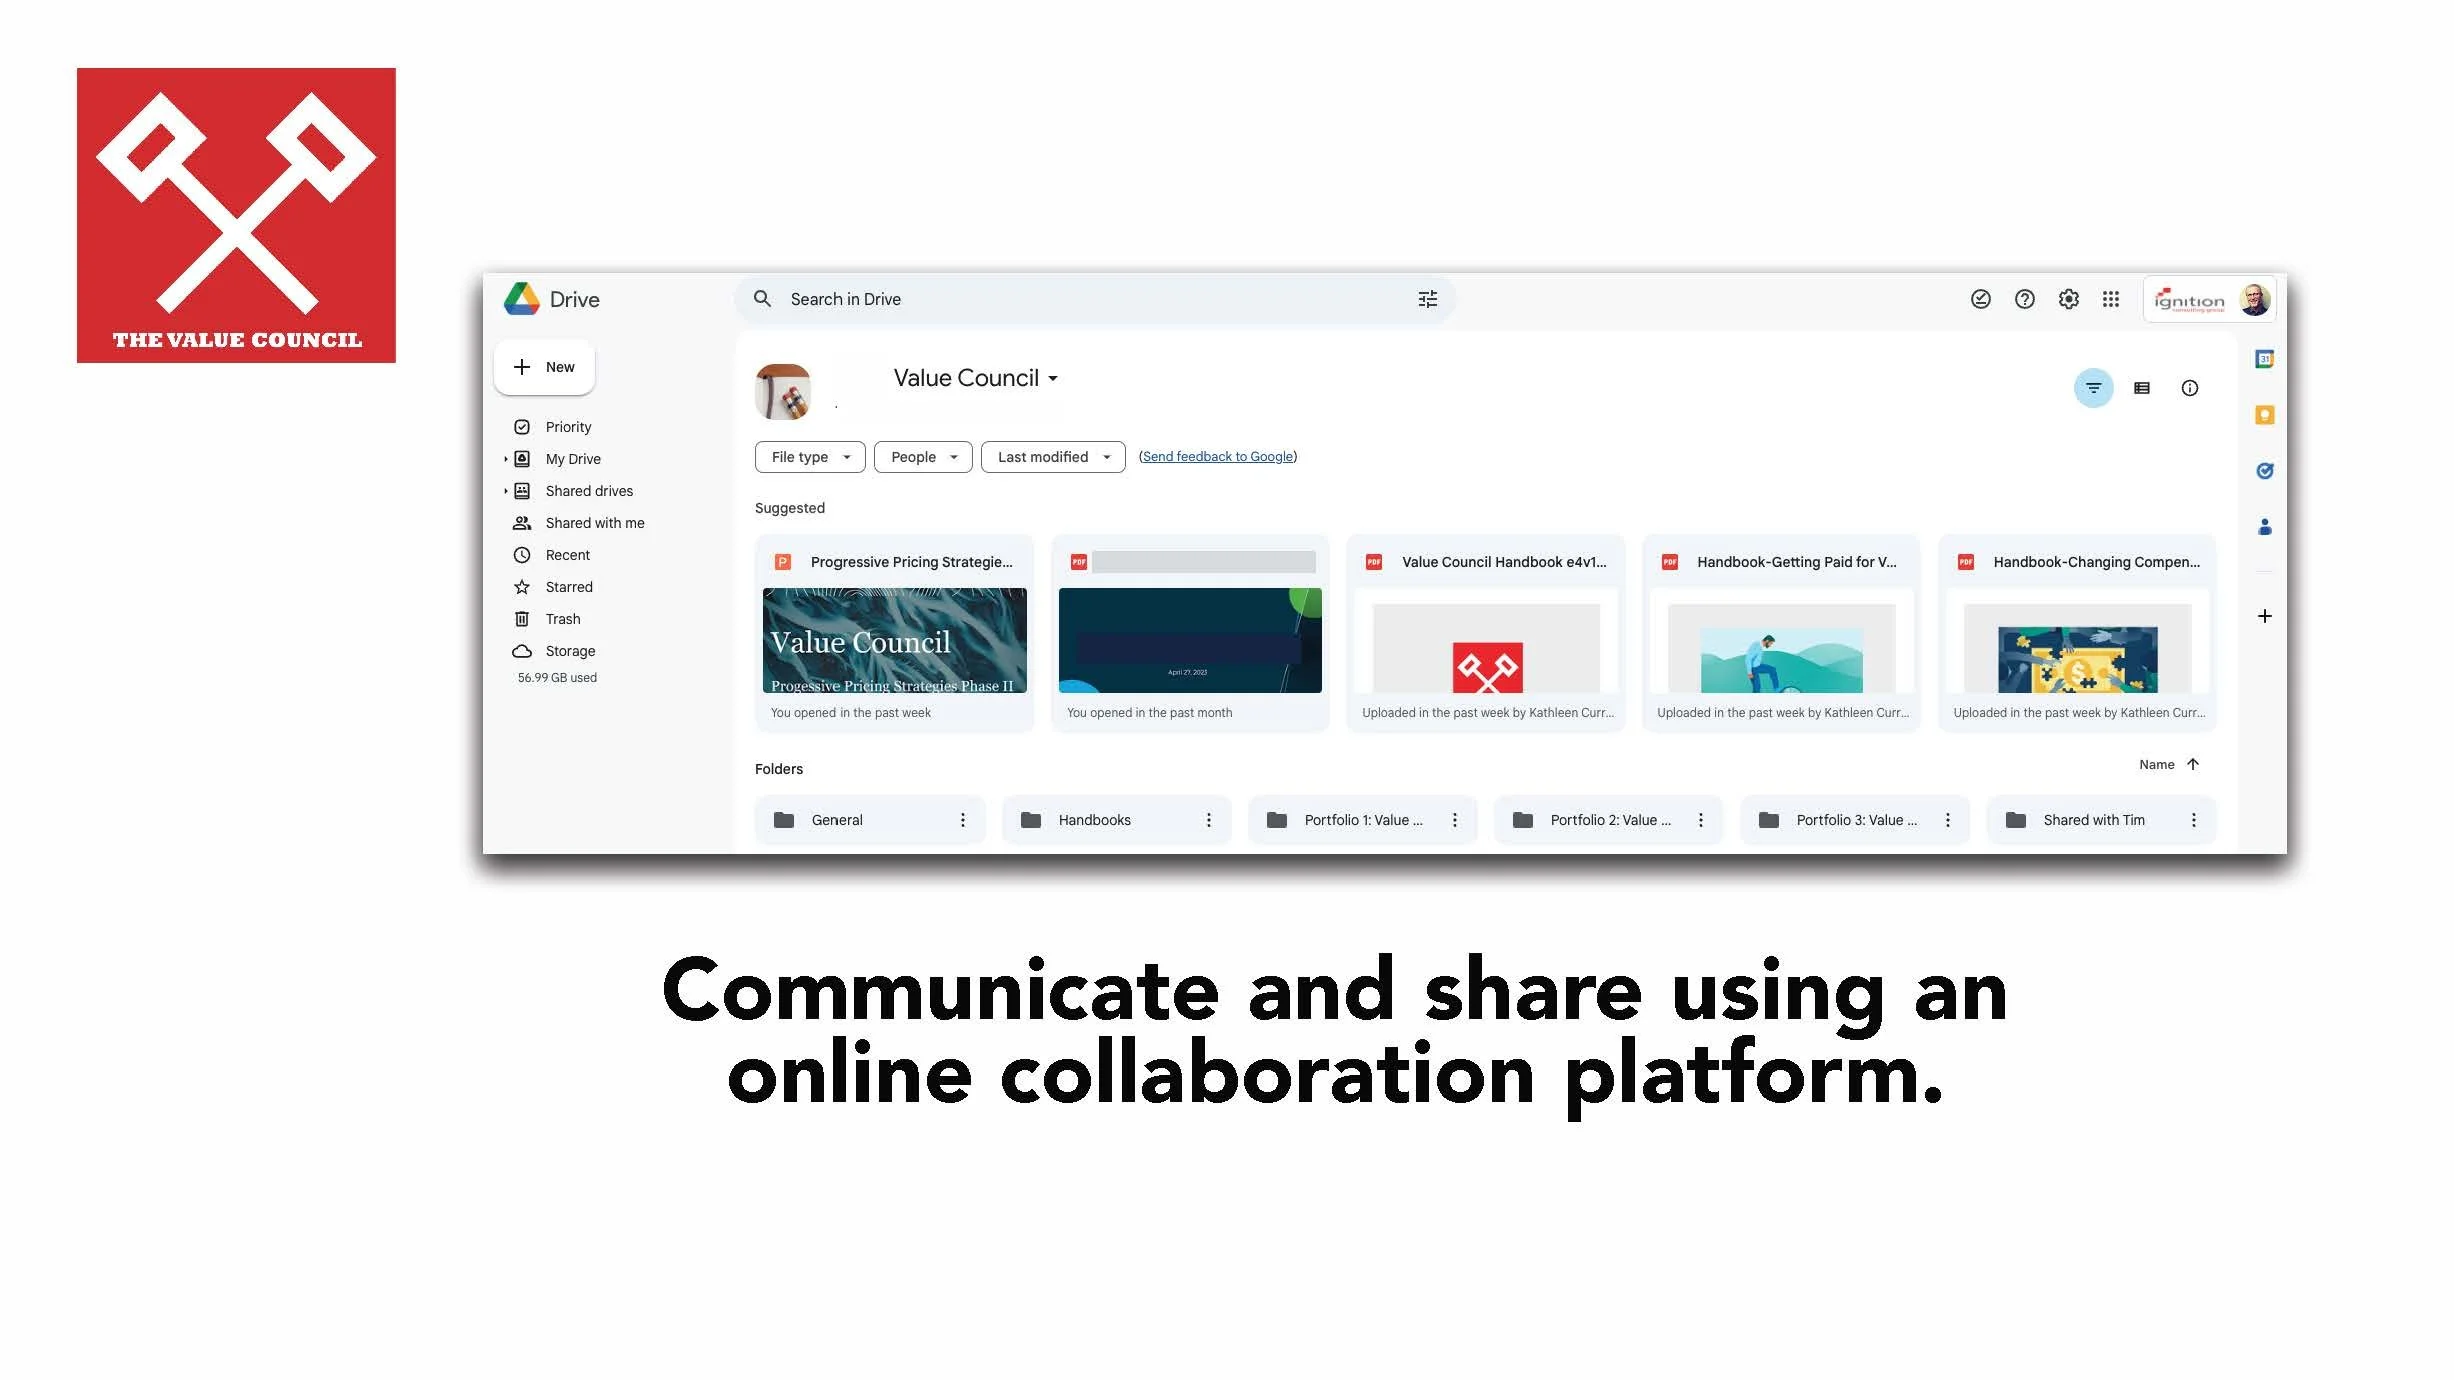Show the view details info icon
The height and width of the screenshot is (1380, 2454).
tap(2189, 388)
